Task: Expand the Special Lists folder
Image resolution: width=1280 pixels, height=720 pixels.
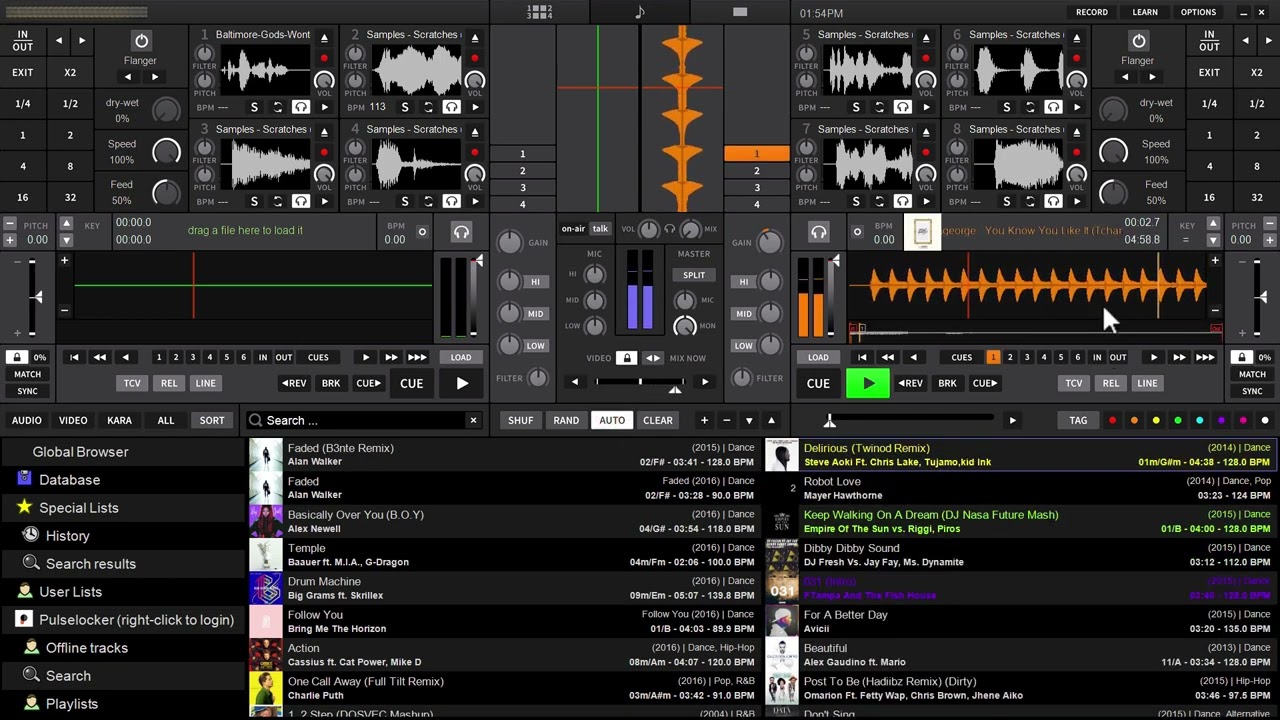Action: 78,508
